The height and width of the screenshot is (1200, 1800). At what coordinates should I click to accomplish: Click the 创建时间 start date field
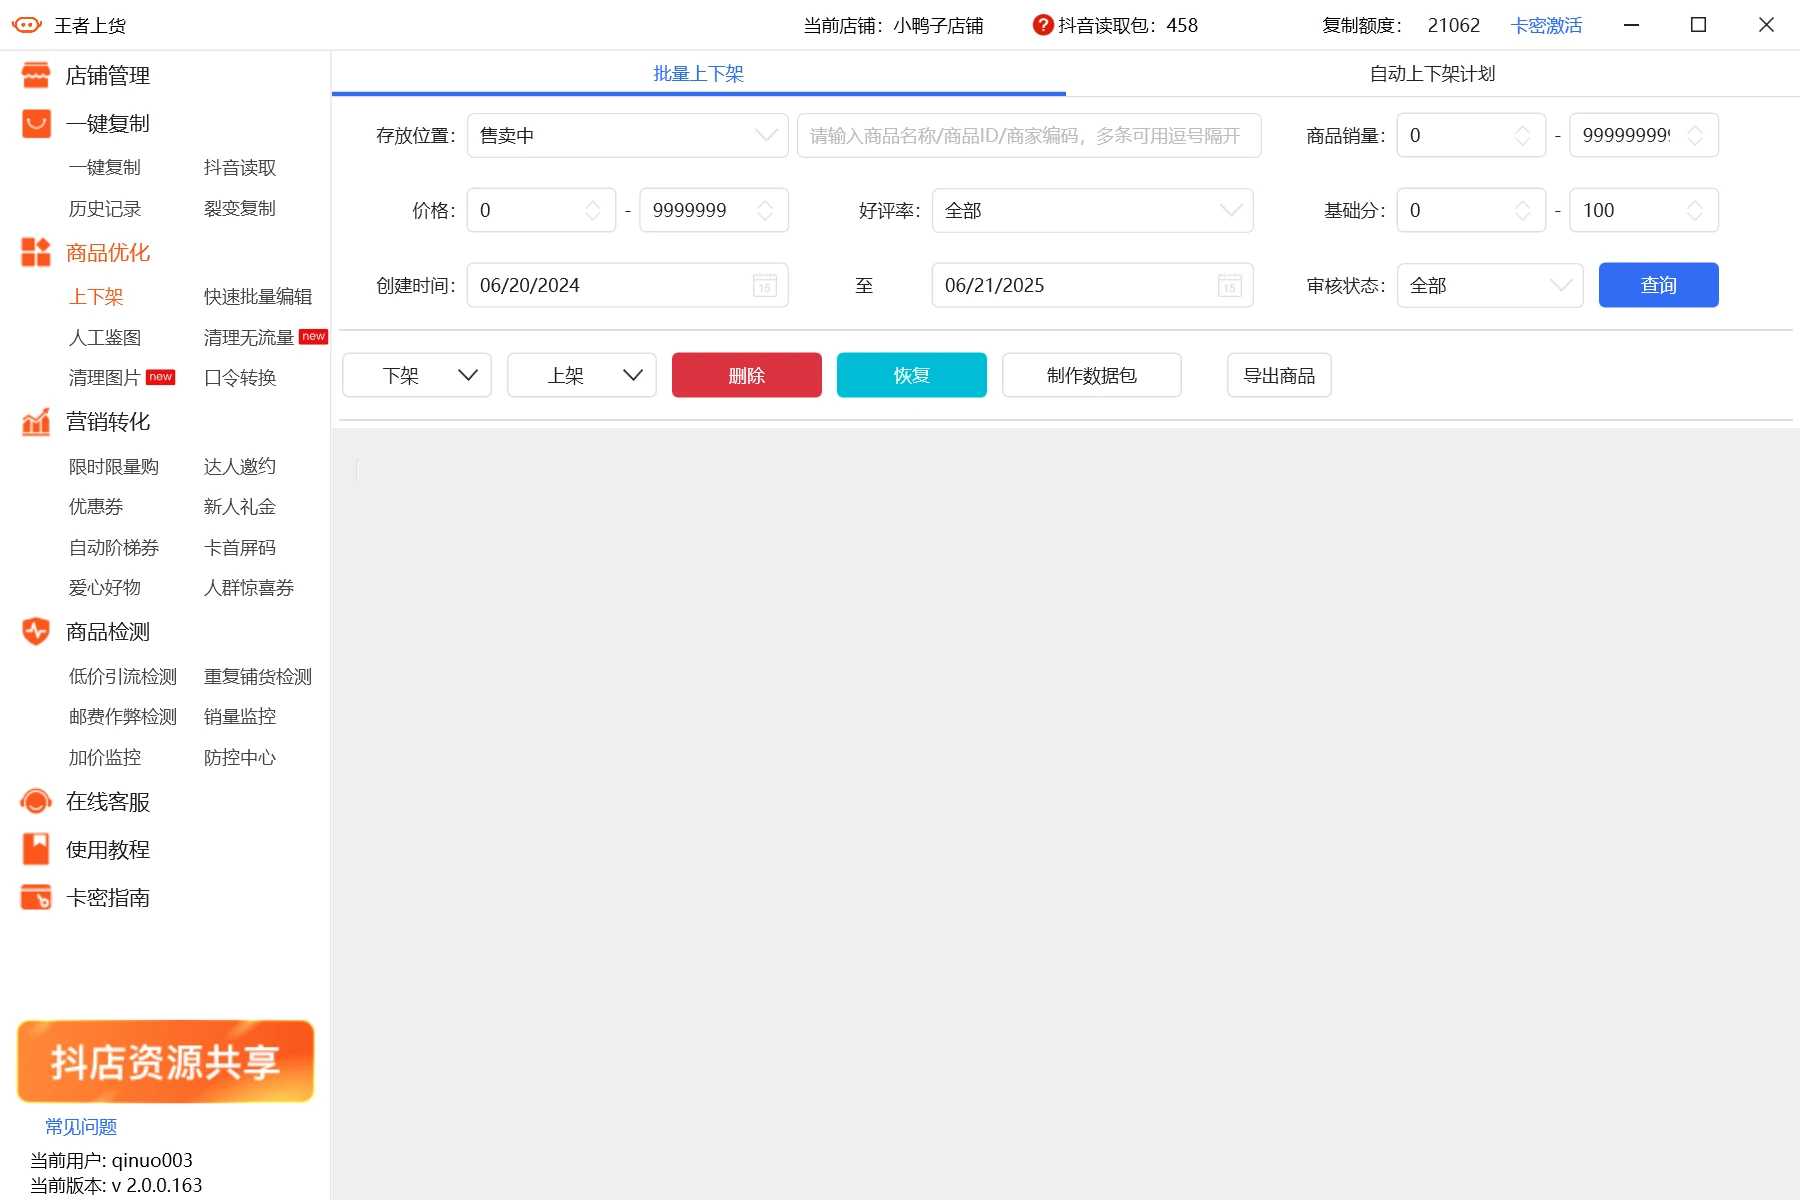point(627,285)
